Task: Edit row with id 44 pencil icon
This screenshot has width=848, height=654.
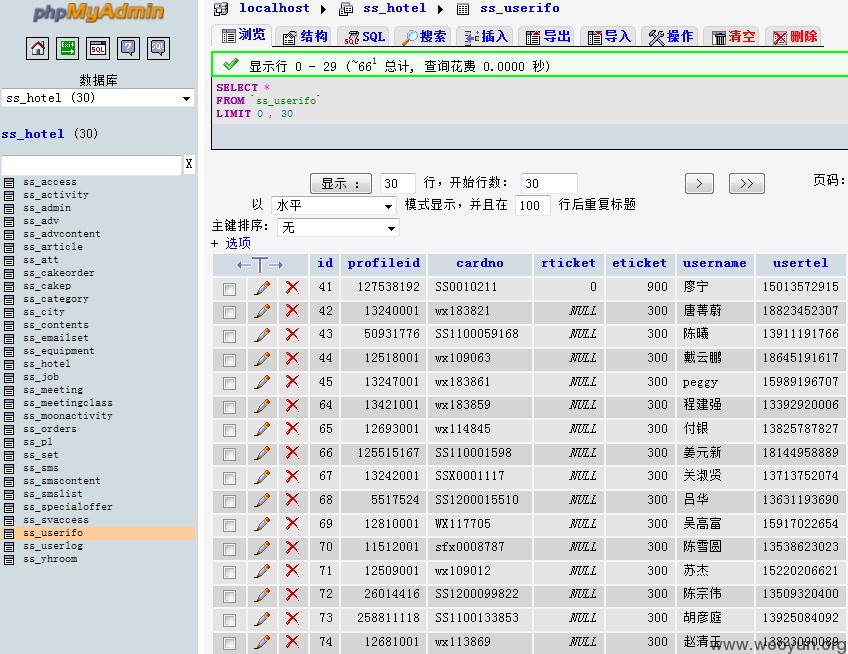Action: pyautogui.click(x=262, y=359)
